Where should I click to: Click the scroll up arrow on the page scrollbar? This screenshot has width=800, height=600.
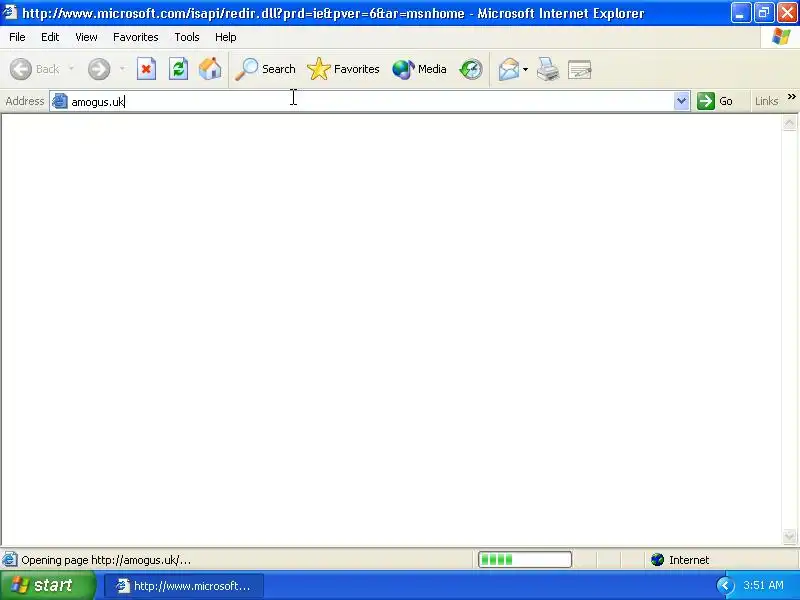click(x=789, y=122)
